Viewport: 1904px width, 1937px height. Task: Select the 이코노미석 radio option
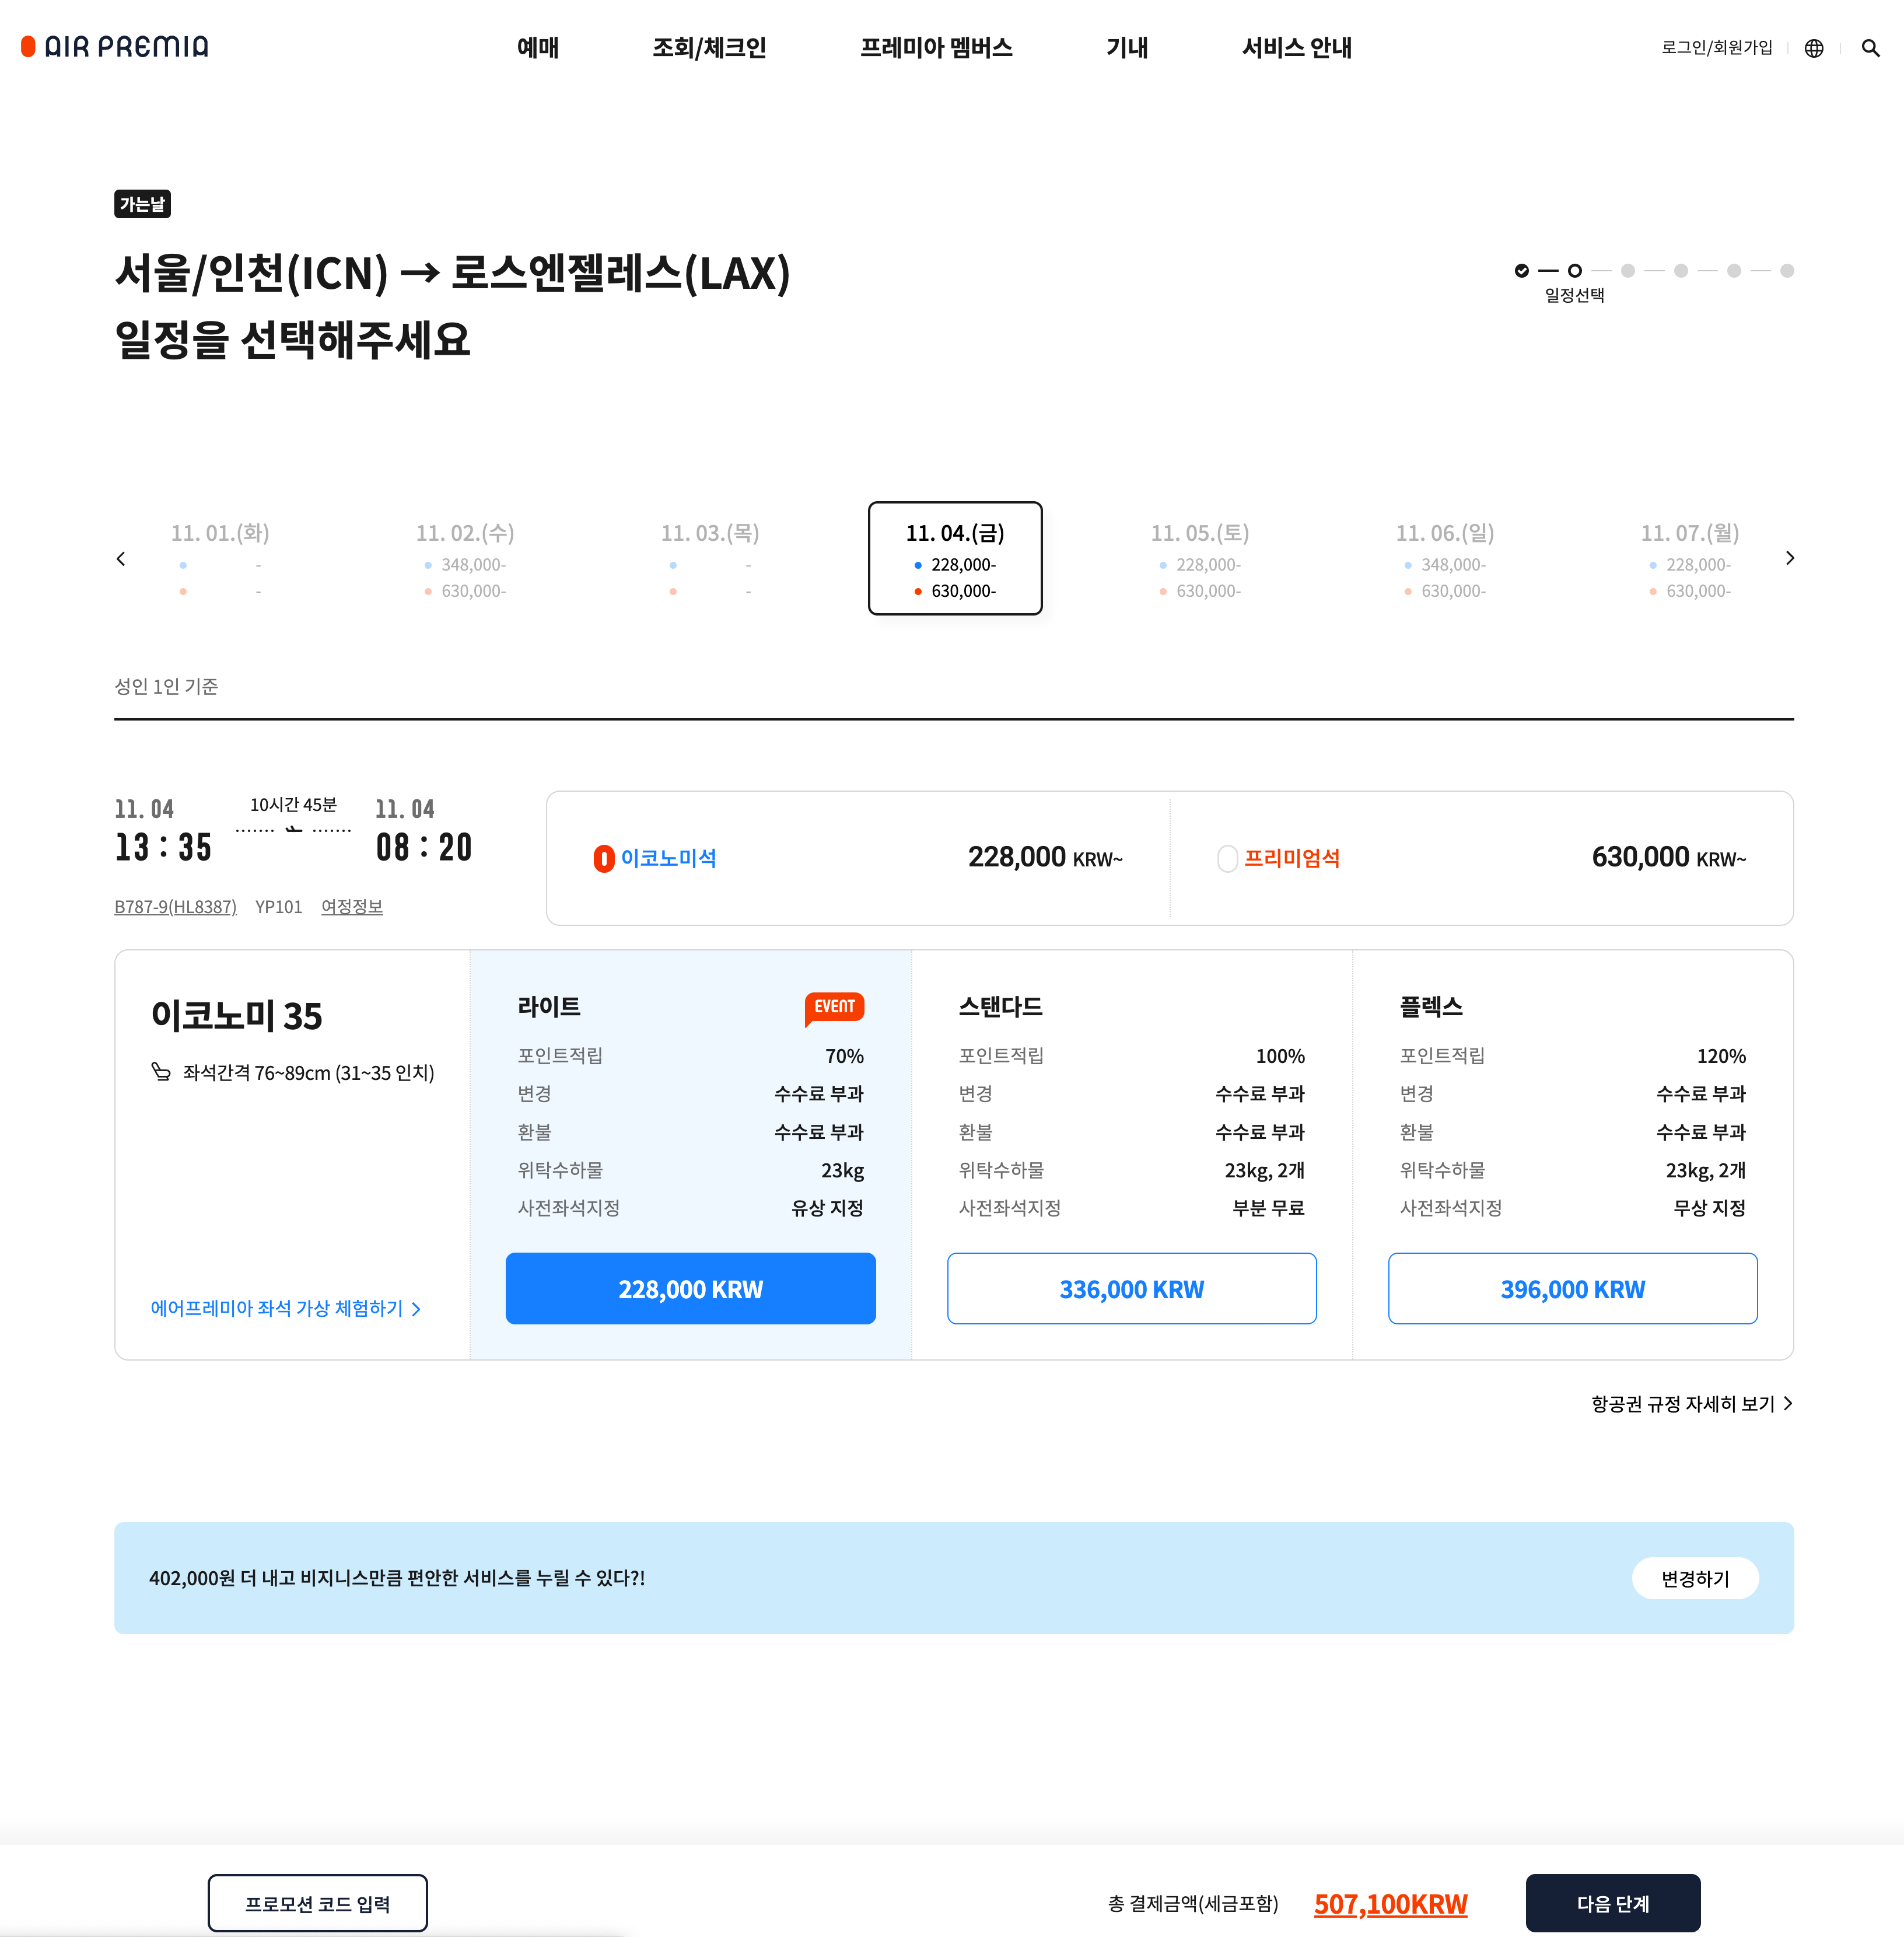[x=604, y=859]
